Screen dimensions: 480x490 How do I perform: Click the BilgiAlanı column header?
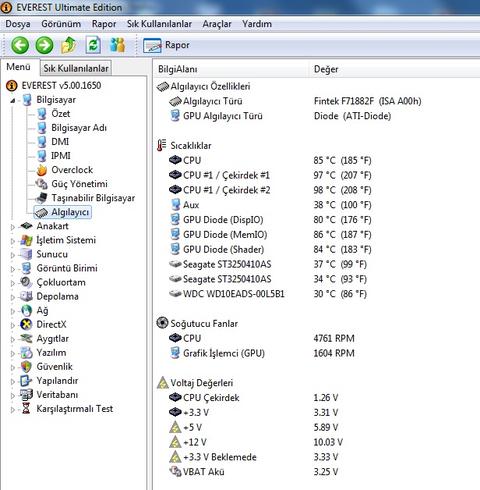coord(231,69)
